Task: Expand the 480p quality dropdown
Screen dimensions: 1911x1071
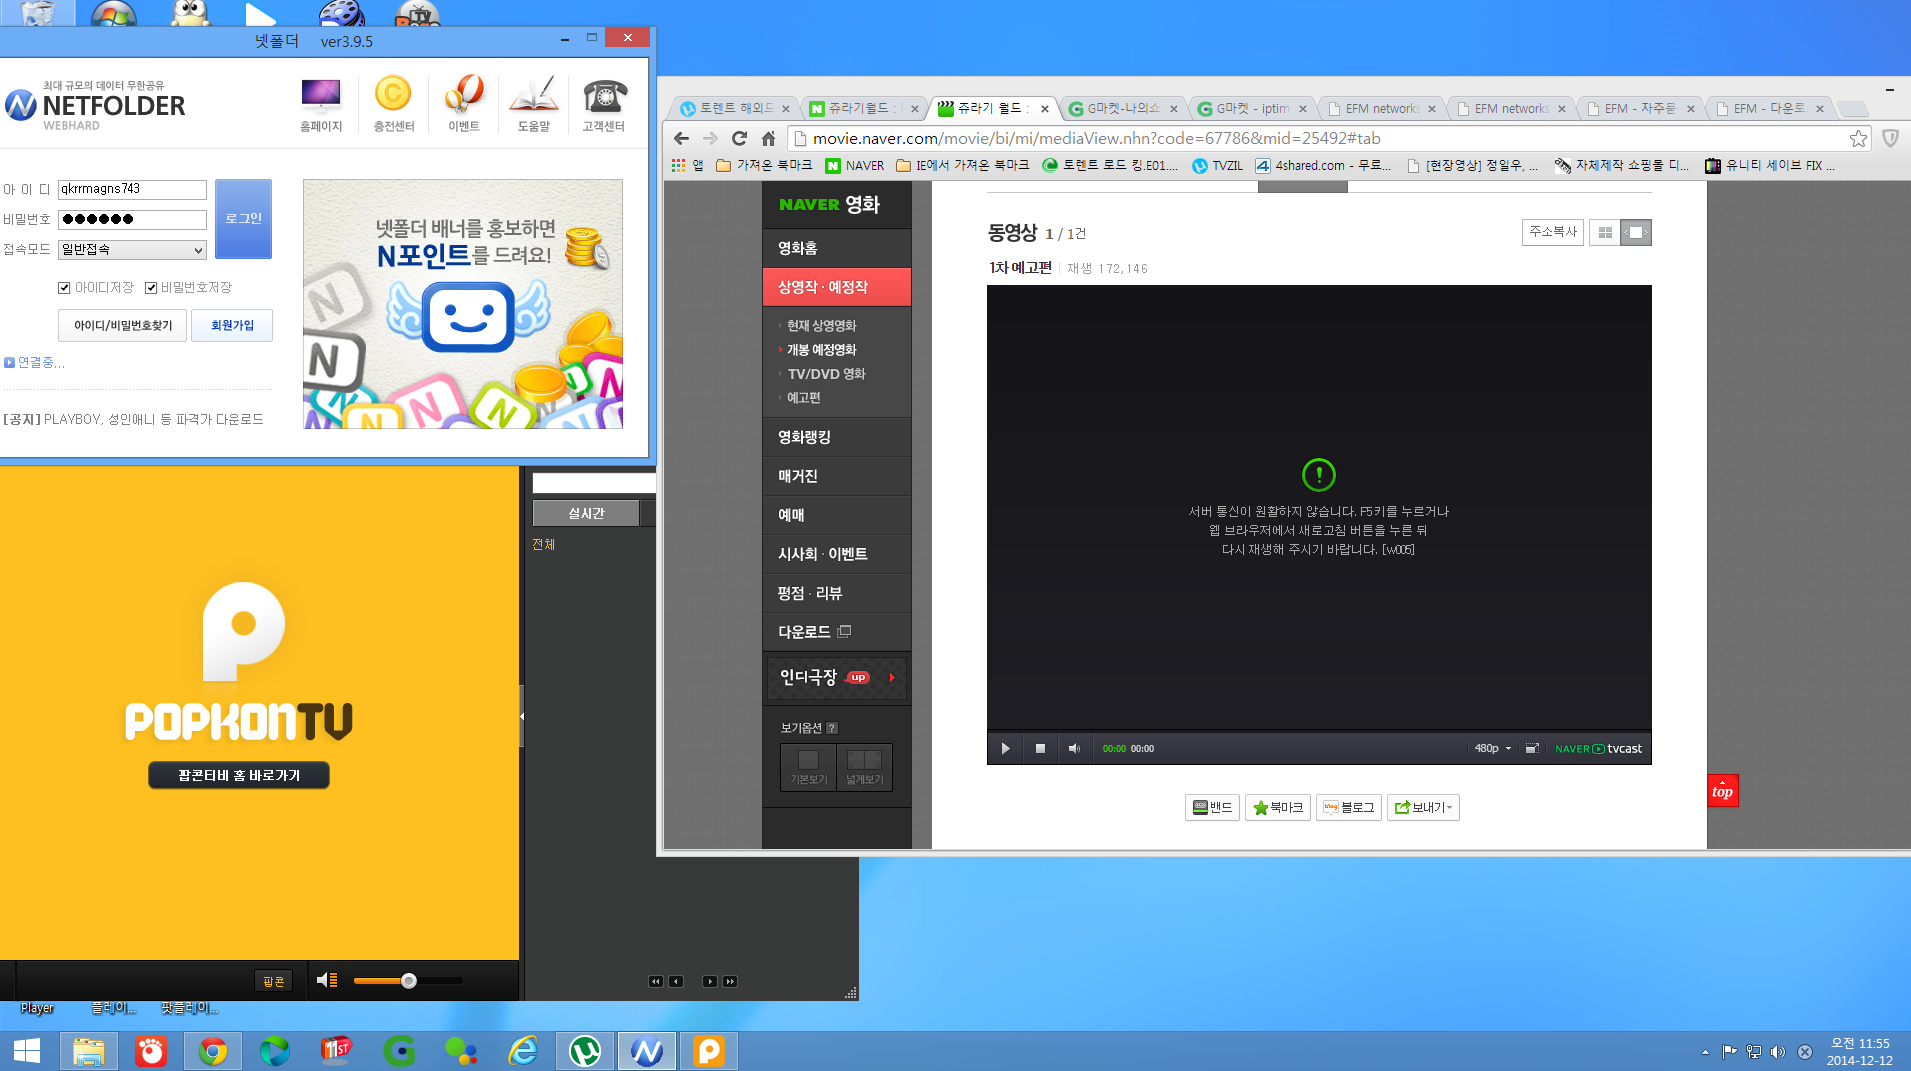Action: 1492,748
